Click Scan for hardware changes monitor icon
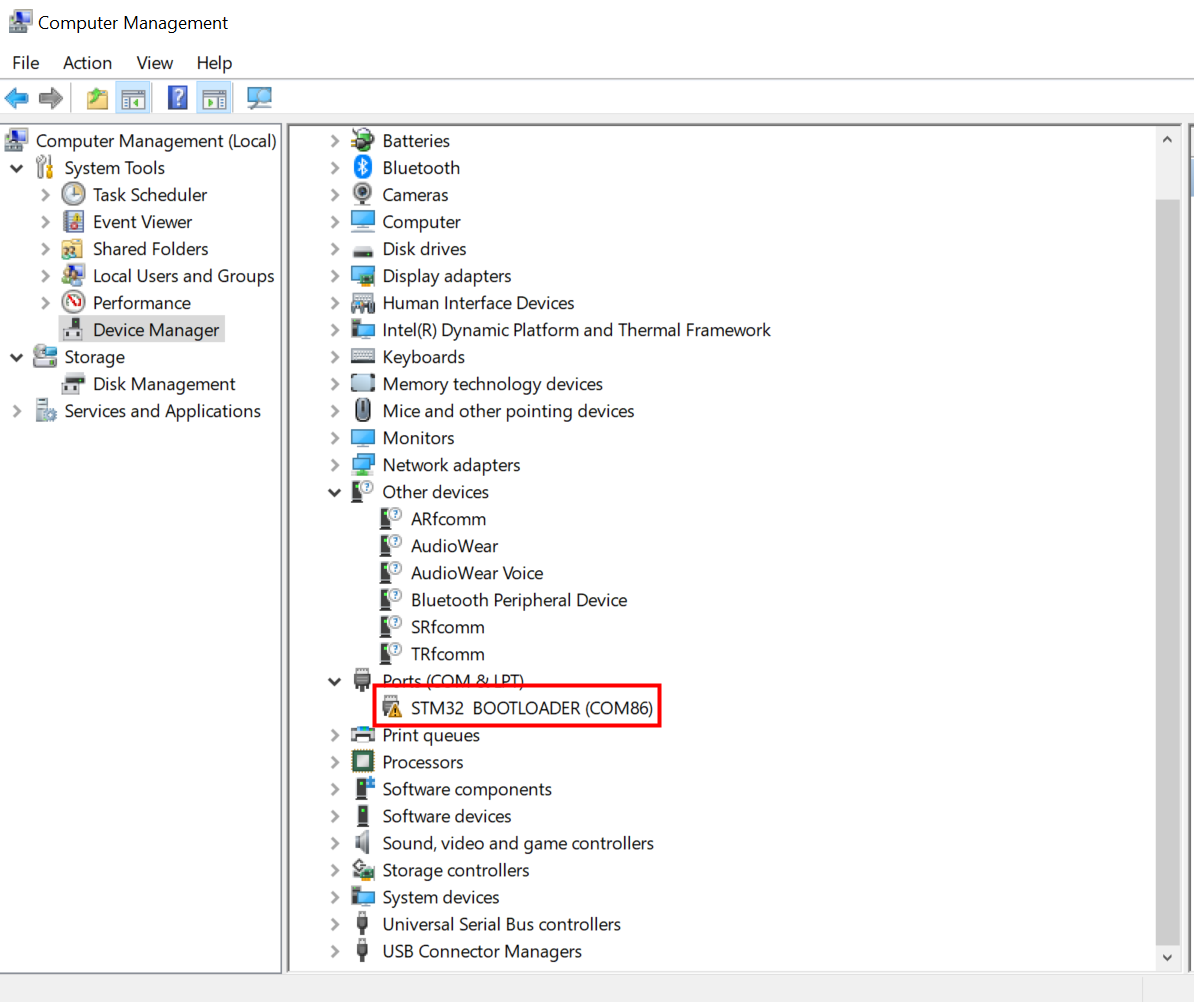Screen dimensions: 1194x1002 [x=259, y=97]
